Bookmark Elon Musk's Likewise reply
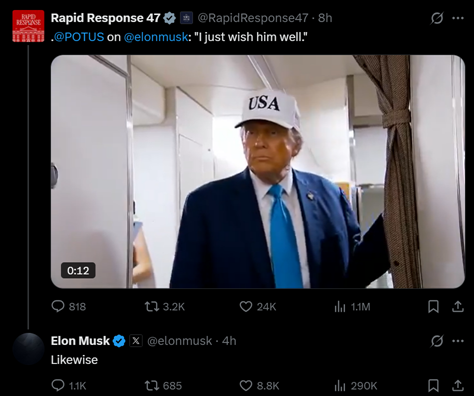Screen dimensions: 474x396 pyautogui.click(x=433, y=386)
